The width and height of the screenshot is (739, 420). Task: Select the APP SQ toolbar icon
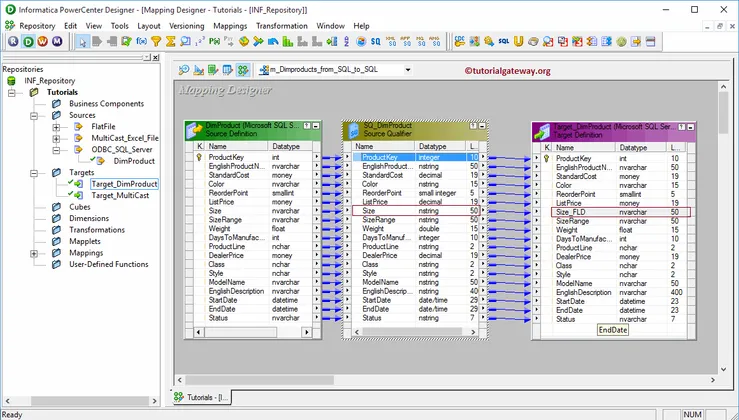(405, 41)
